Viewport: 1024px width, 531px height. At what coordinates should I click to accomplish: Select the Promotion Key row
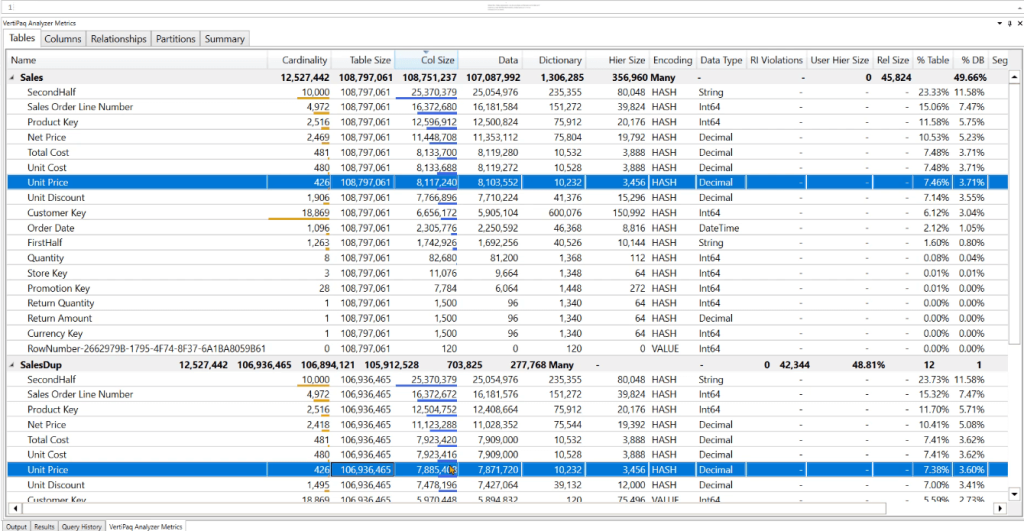point(507,288)
